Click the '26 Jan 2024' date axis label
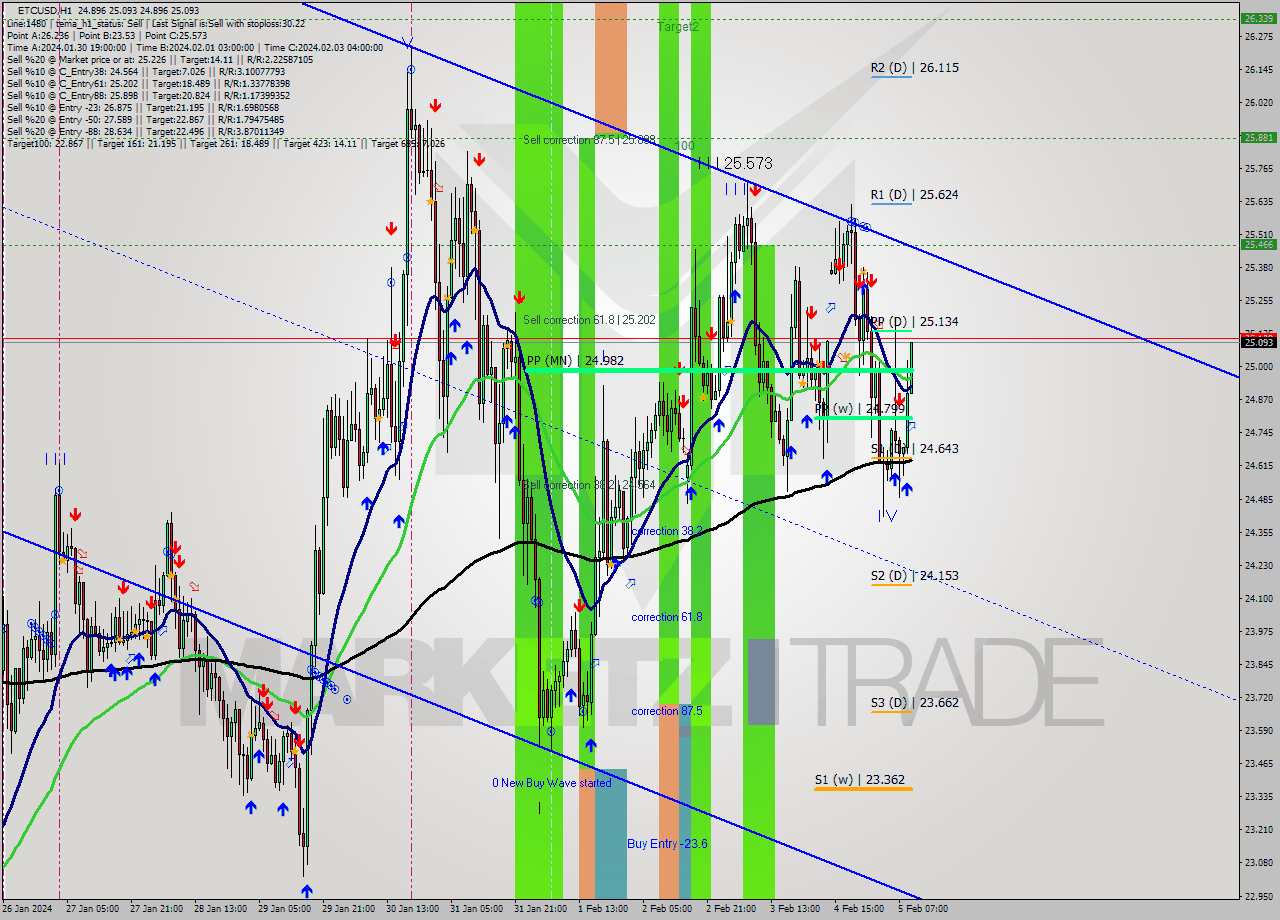Viewport: 1280px width, 920px height. [x=27, y=909]
